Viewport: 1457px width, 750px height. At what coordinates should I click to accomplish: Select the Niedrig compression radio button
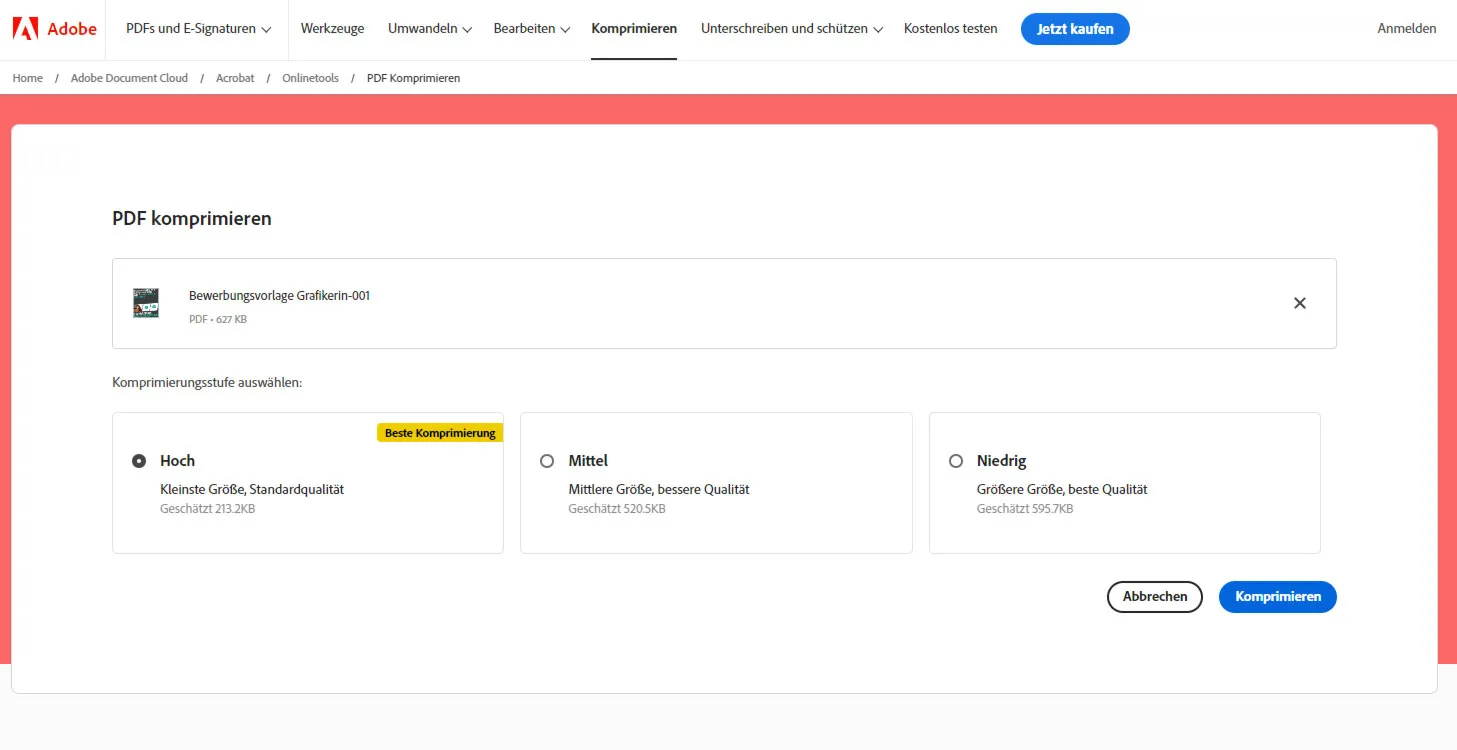(x=956, y=461)
